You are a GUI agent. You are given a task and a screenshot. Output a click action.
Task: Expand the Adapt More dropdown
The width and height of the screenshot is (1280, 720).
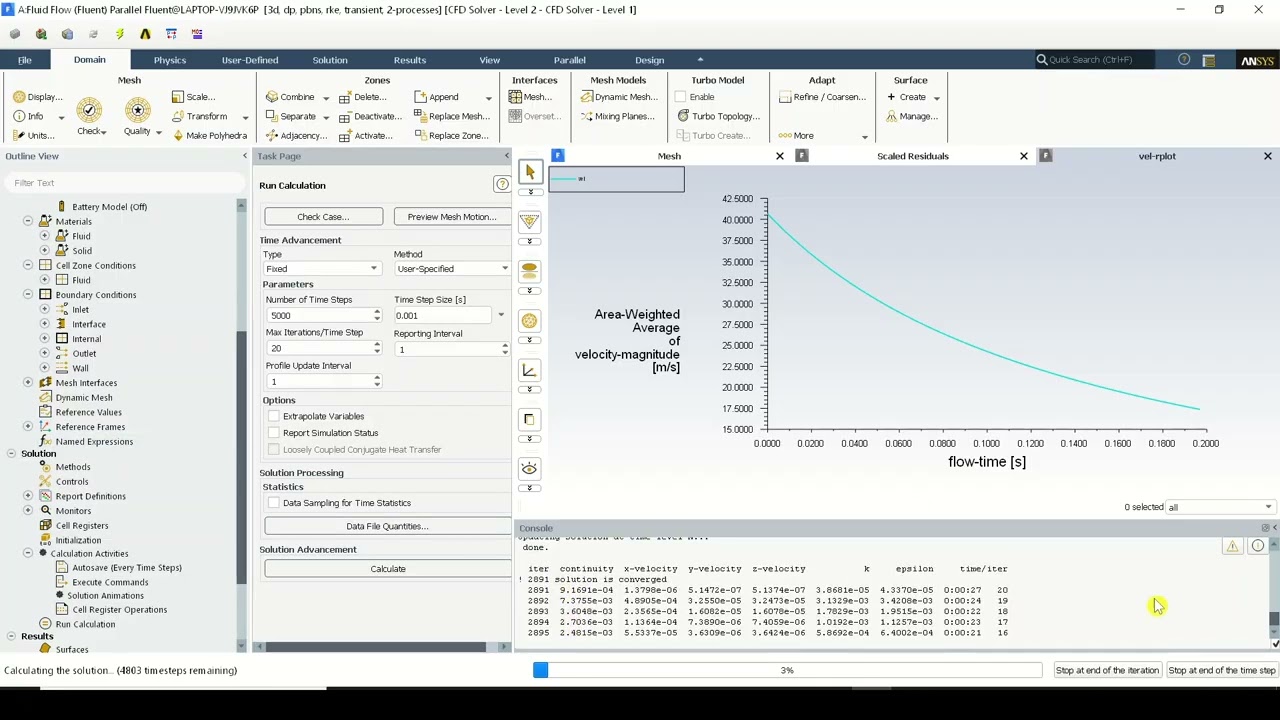(864, 136)
